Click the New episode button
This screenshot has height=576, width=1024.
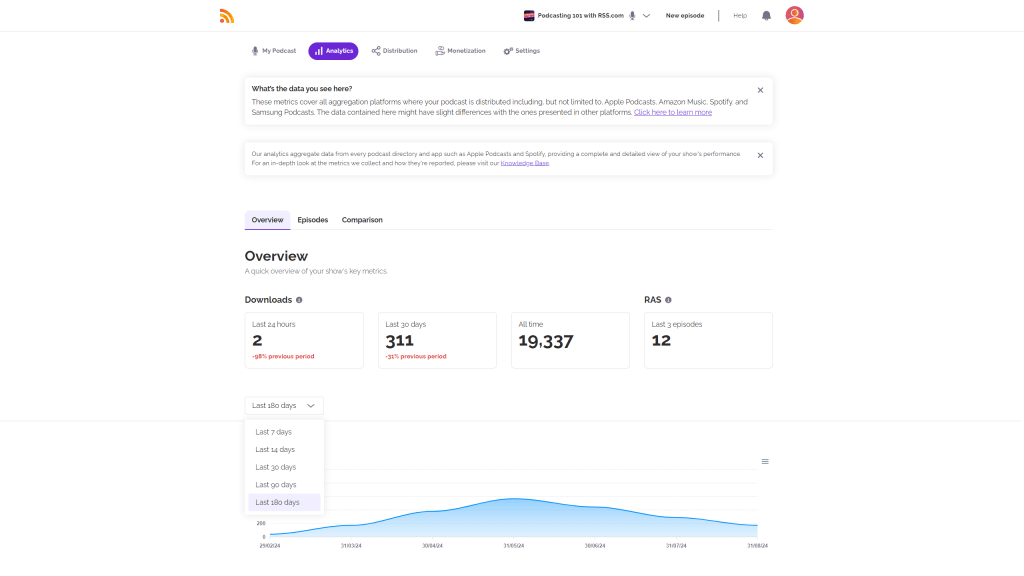(685, 16)
